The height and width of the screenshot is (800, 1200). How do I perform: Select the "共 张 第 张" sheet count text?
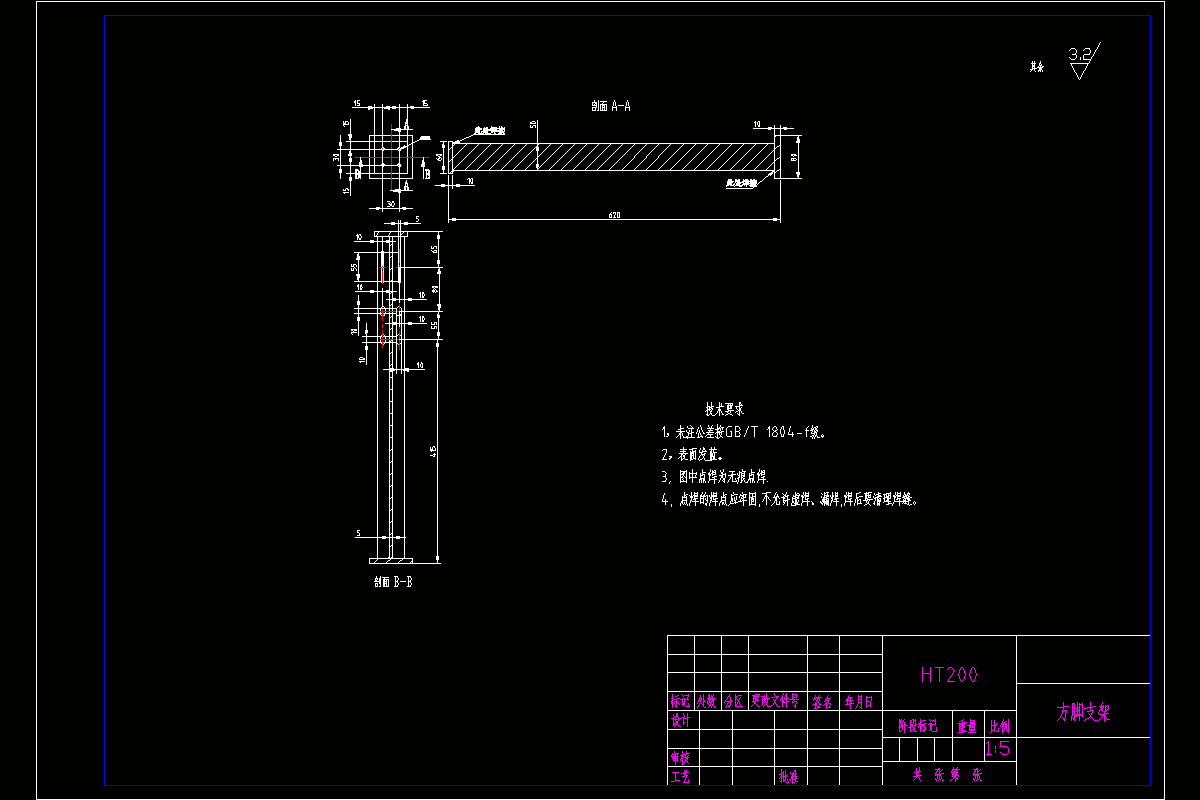tap(949, 775)
